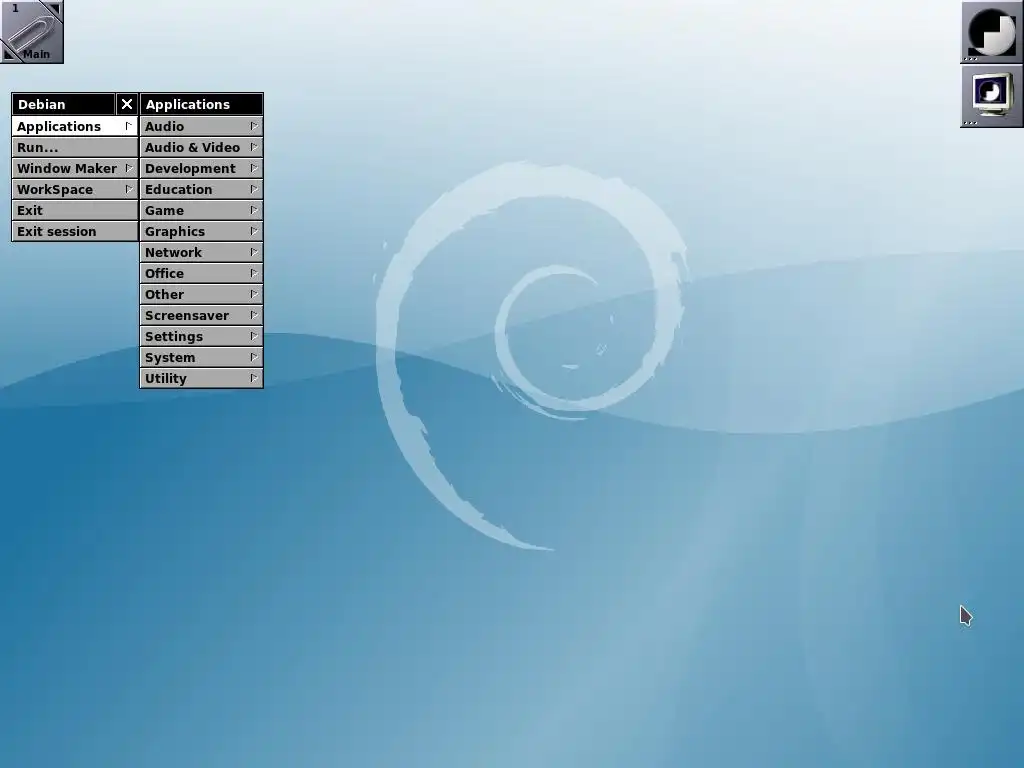Image resolution: width=1024 pixels, height=768 pixels.
Task: Click the previous-workspace arrow on the clip
Action: coord(8,55)
